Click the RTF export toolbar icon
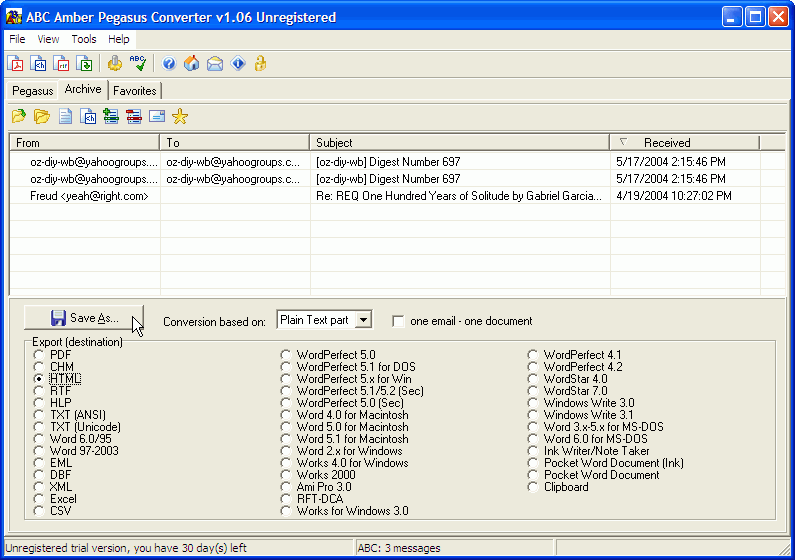 61,63
